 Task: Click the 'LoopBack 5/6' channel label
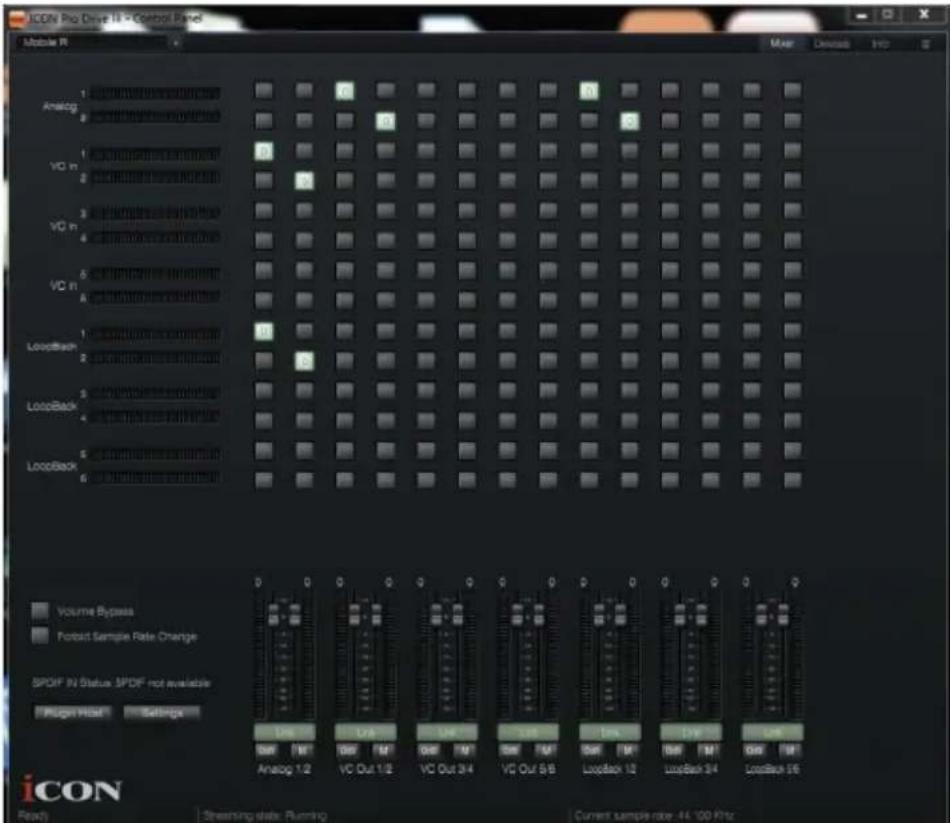(772, 768)
